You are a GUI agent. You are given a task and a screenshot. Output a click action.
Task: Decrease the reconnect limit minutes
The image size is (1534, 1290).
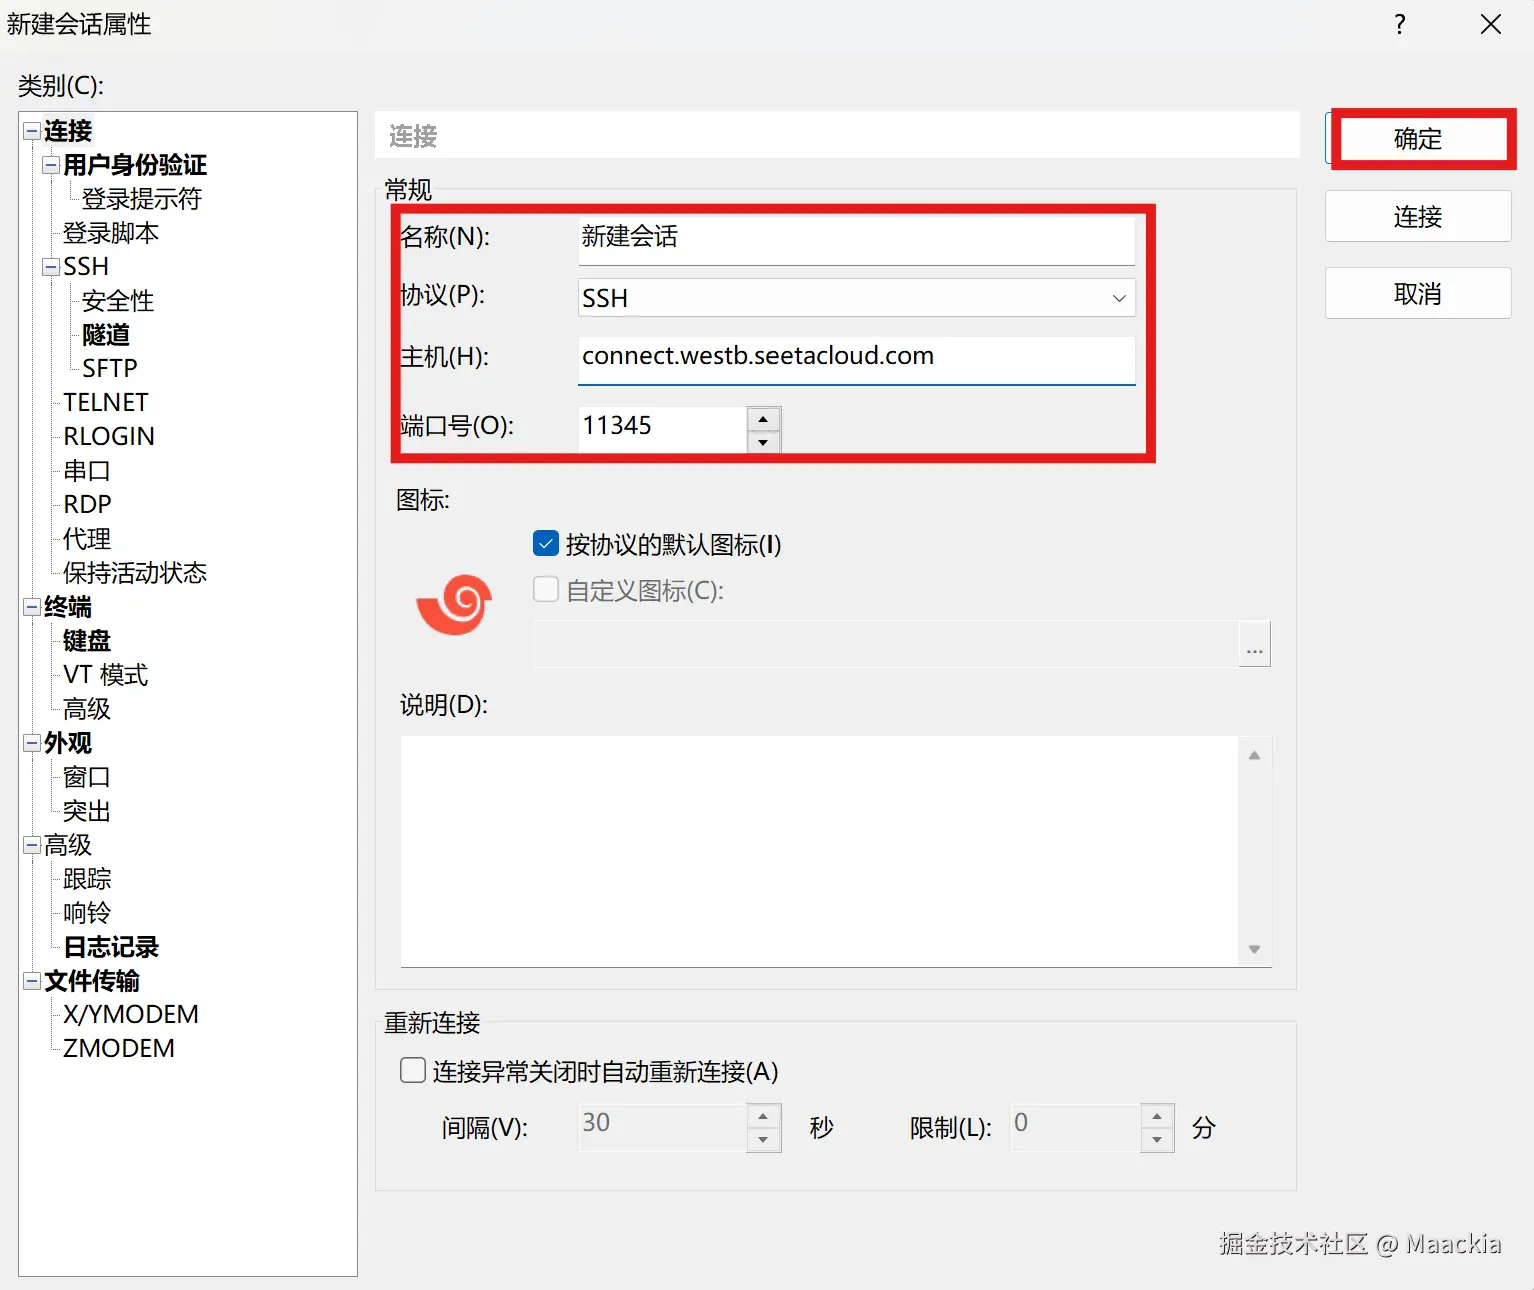1157,1140
